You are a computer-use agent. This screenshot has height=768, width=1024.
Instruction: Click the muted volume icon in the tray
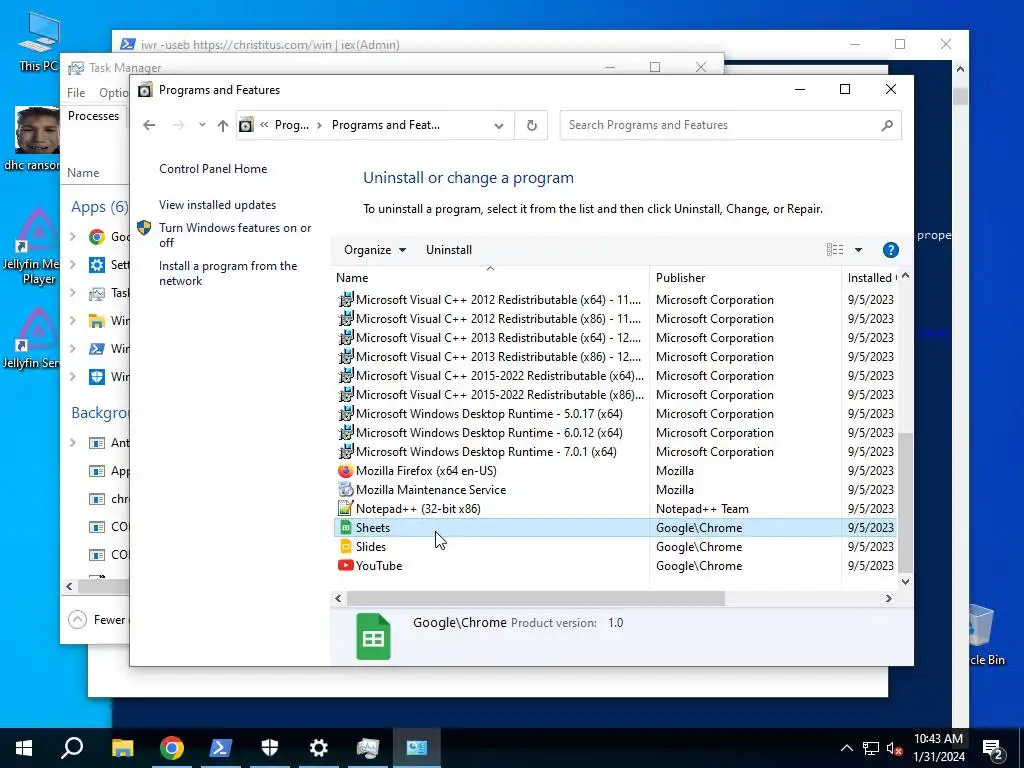pyautogui.click(x=895, y=748)
